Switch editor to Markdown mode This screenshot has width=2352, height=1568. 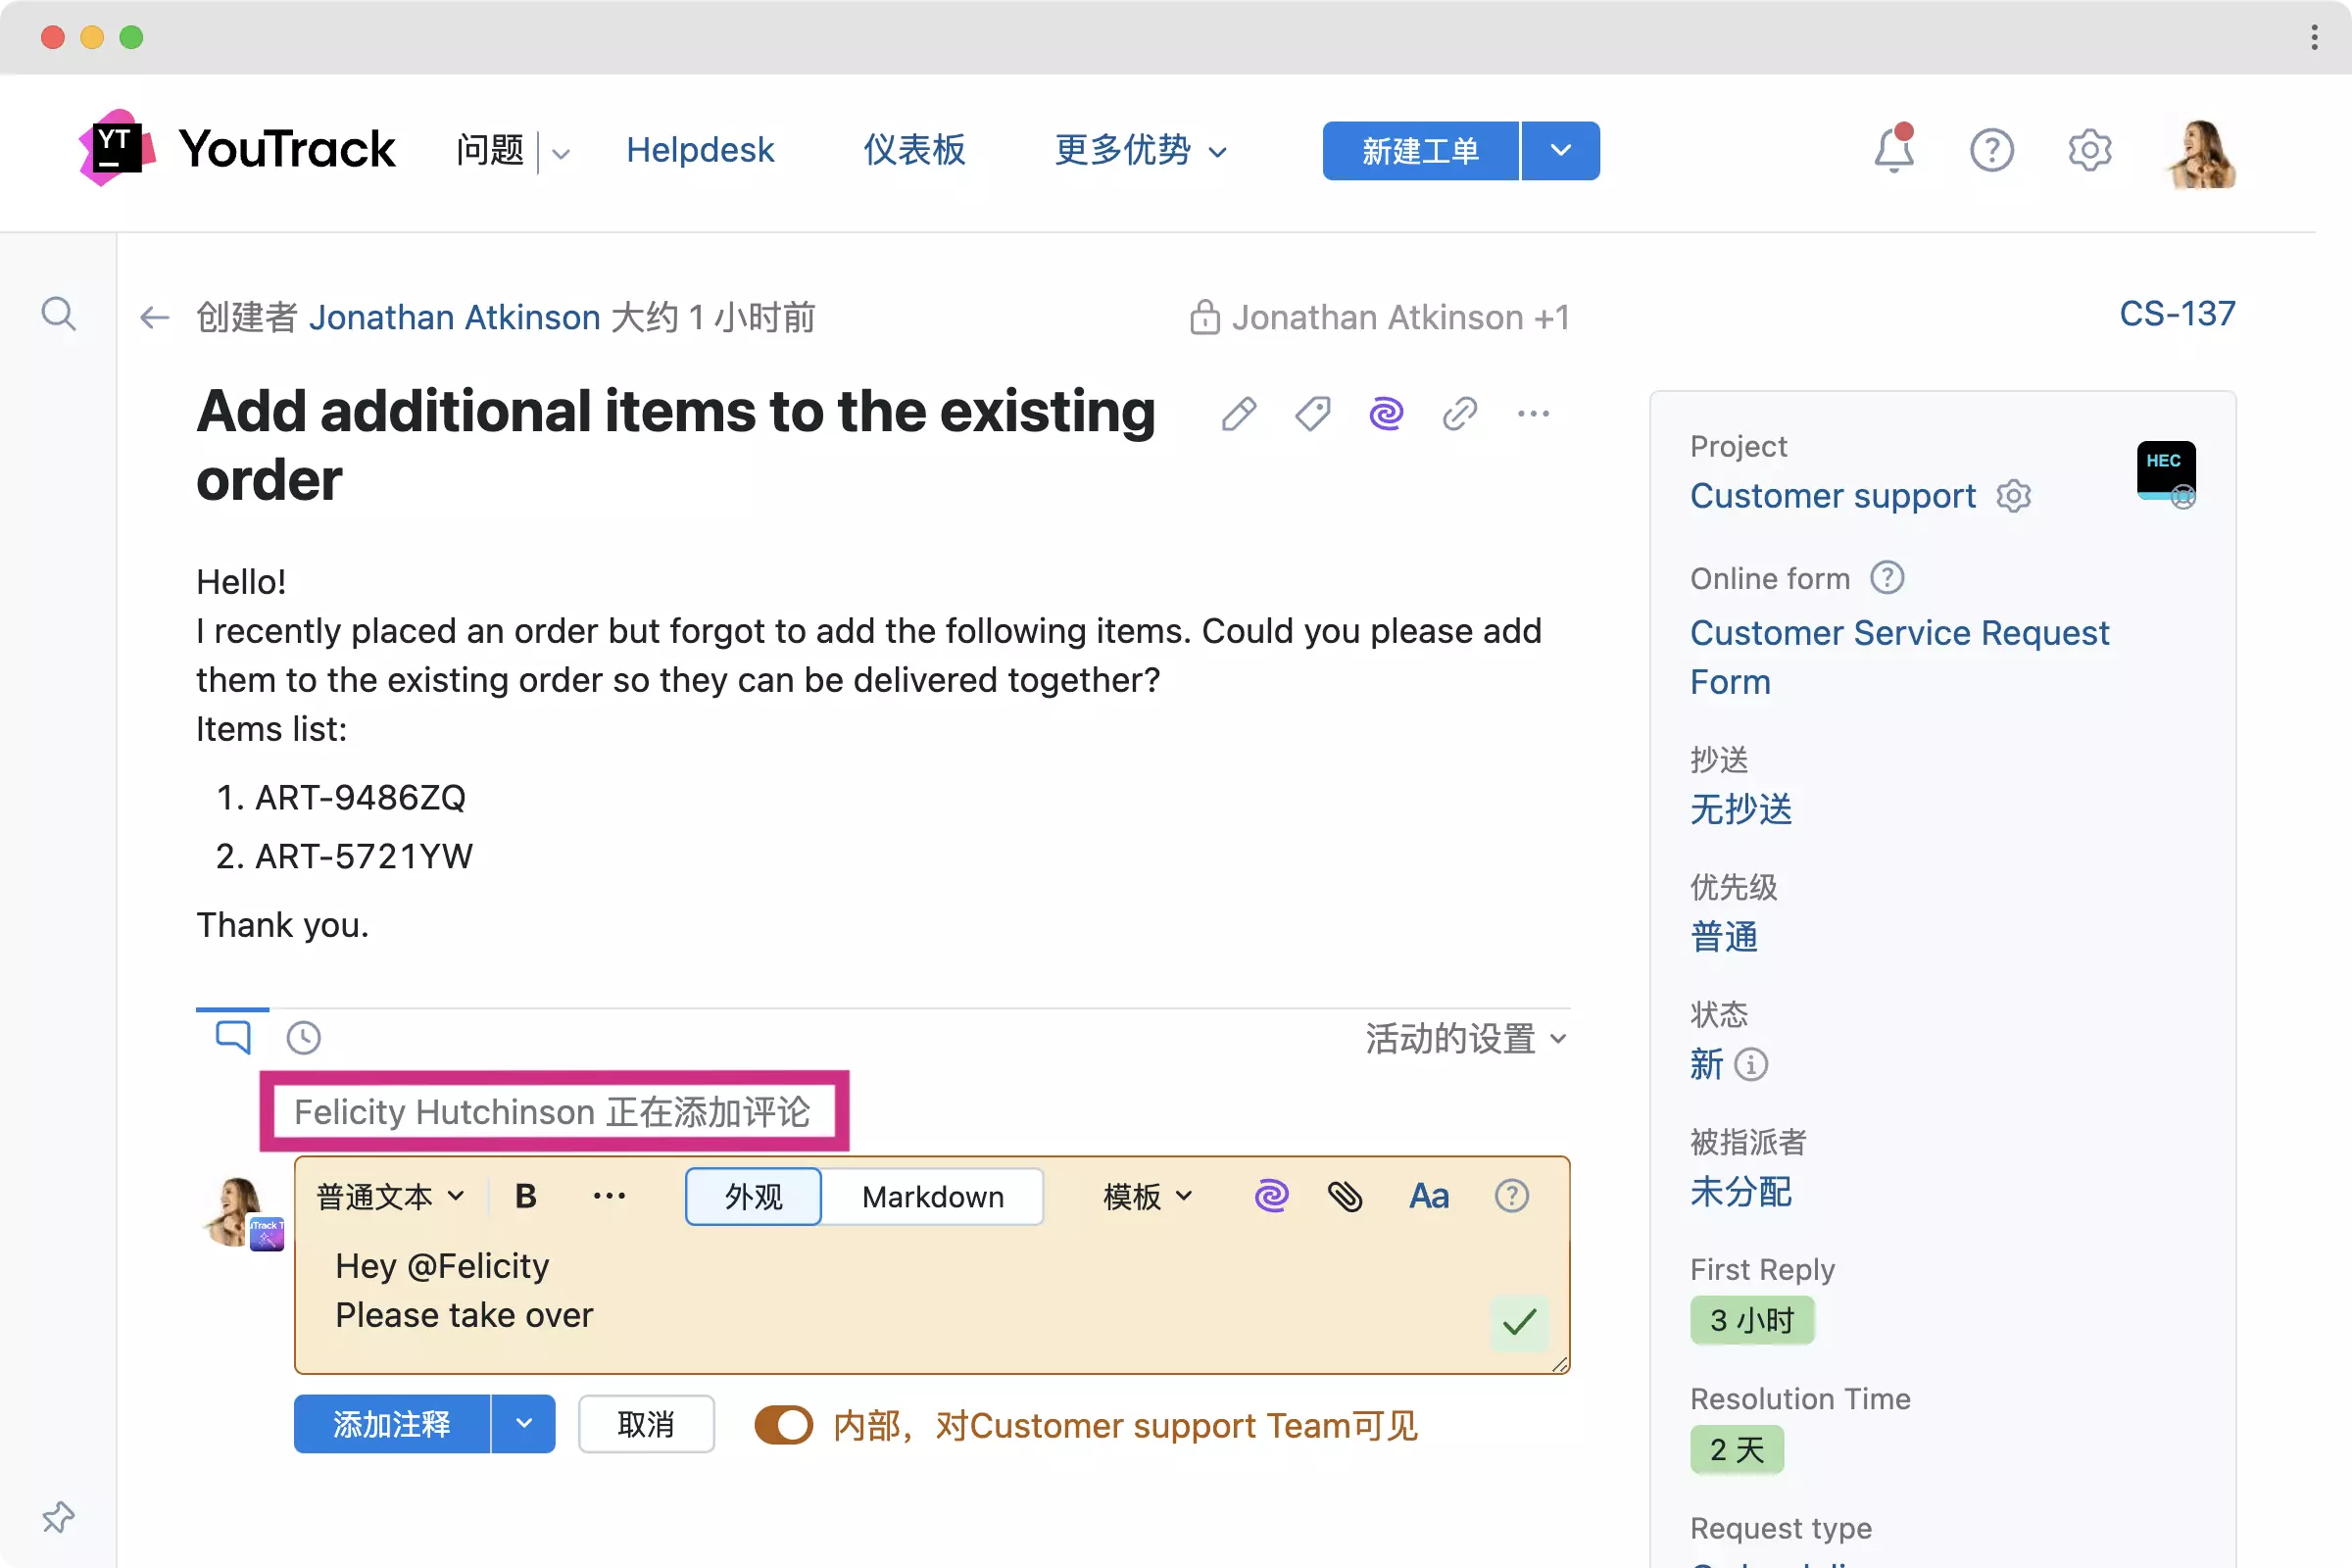(932, 1196)
